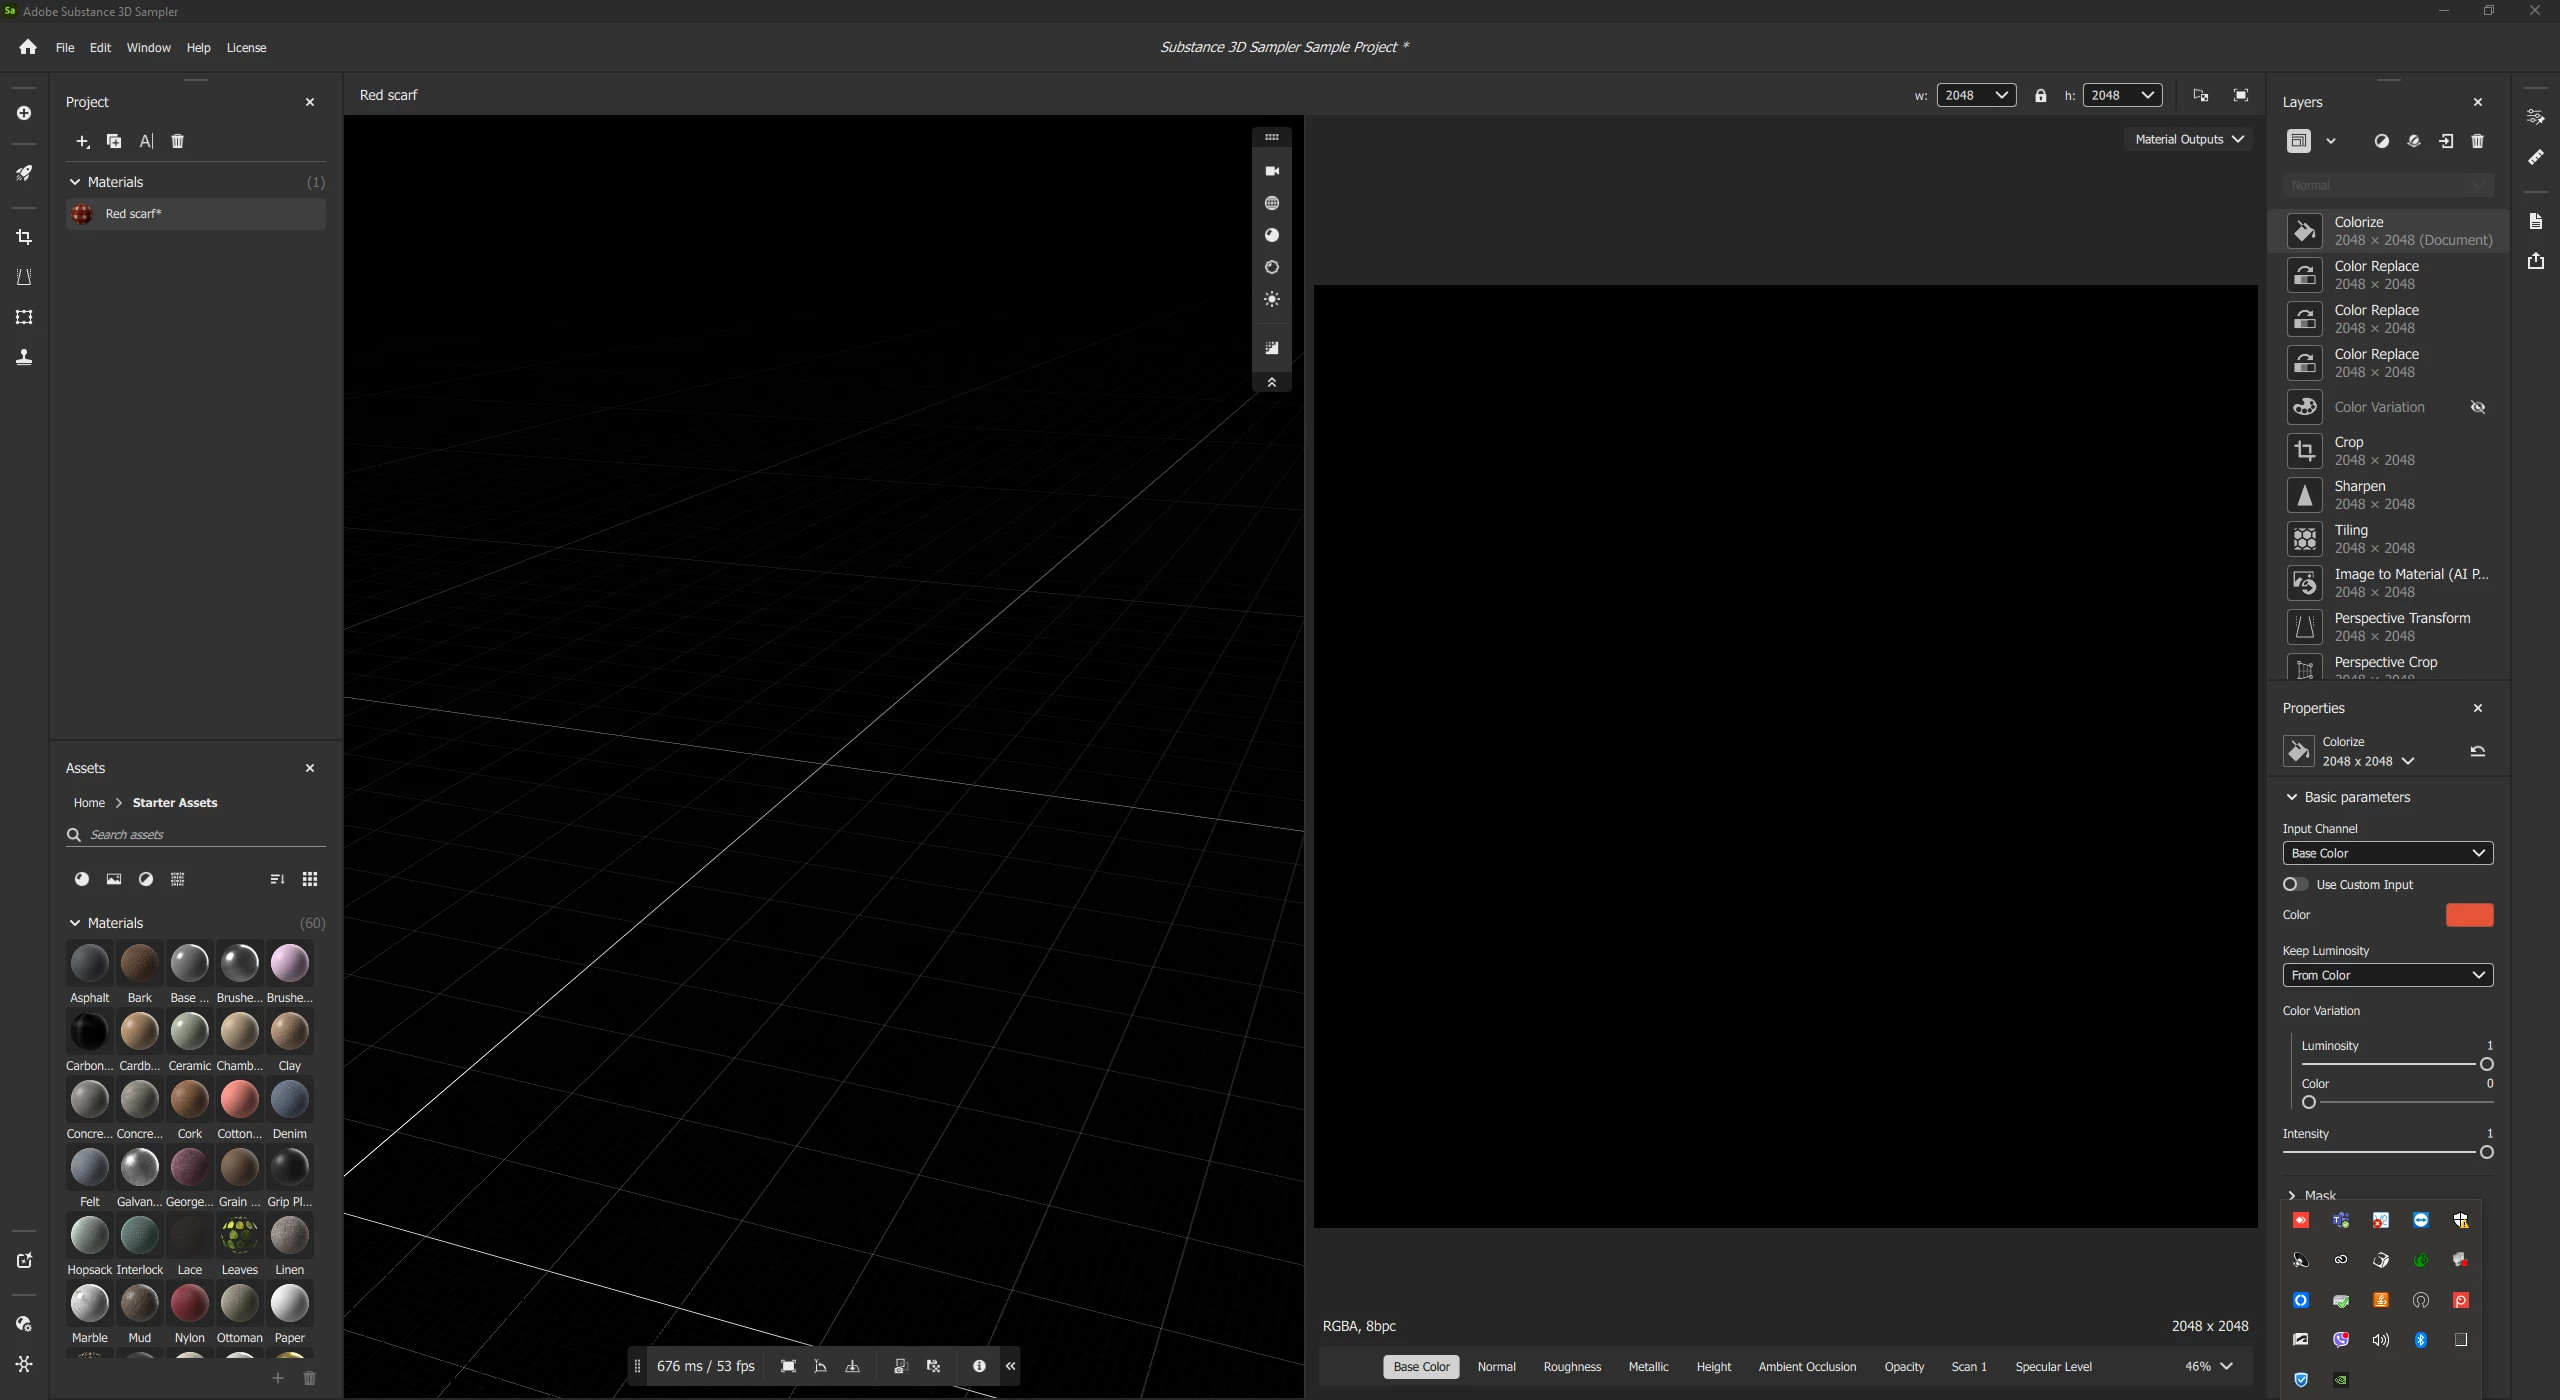Image resolution: width=2560 pixels, height=1400 pixels.
Task: Click the viewport info icon
Action: pyautogui.click(x=979, y=1366)
